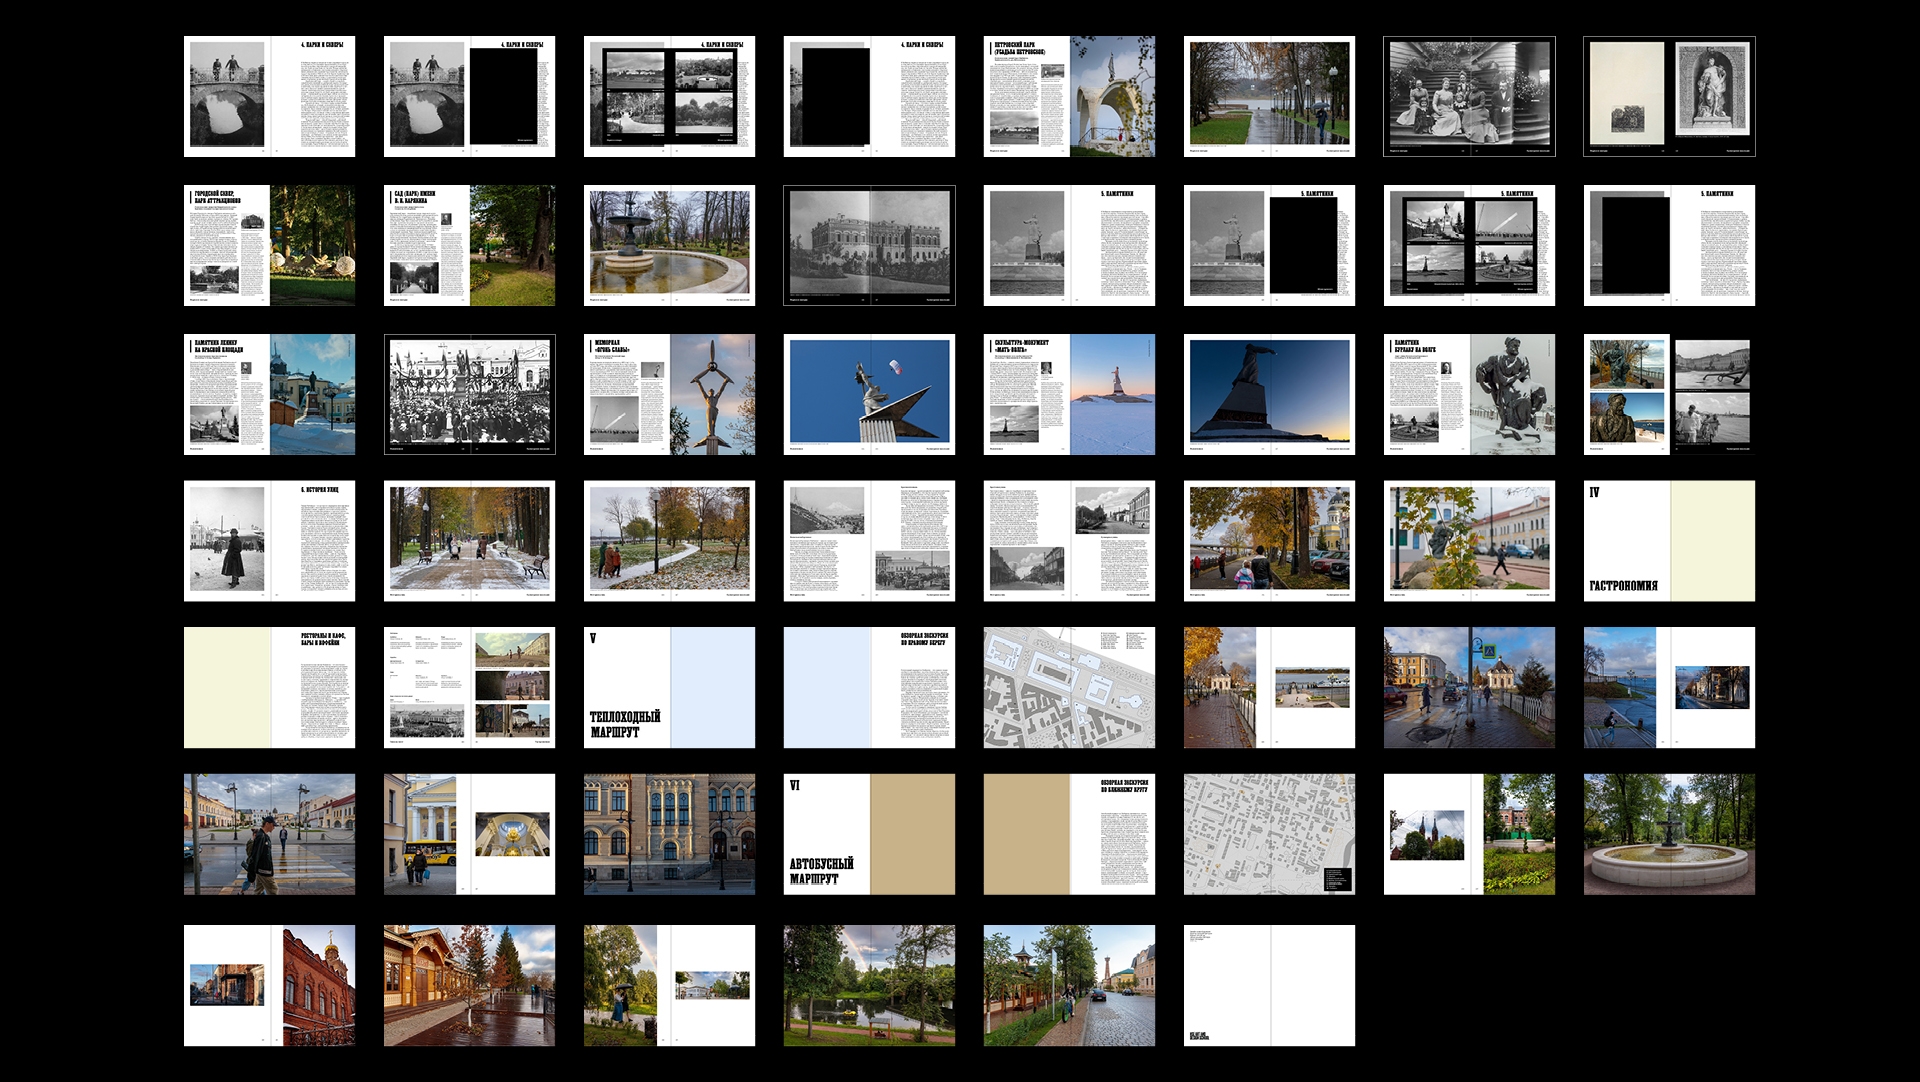Screen dimensions: 1920x1082
Task: Open the 'IV Гастрономия' chapter title spread
Action: (x=1669, y=541)
